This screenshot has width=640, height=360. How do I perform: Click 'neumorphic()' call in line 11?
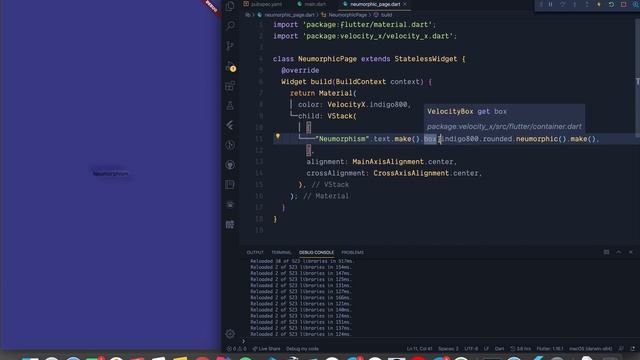(541, 139)
